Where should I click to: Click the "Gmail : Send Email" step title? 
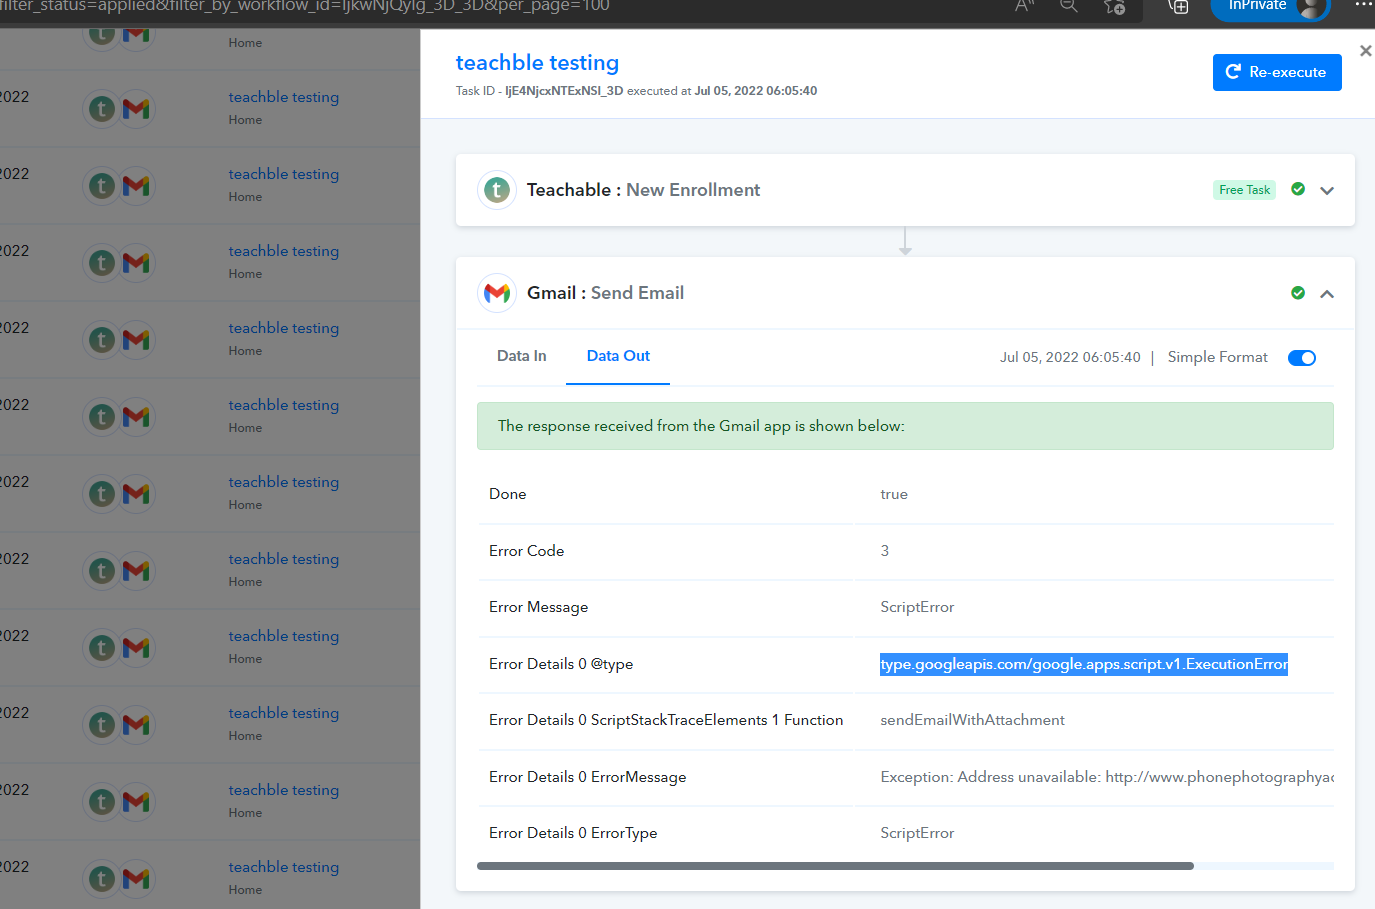605,293
